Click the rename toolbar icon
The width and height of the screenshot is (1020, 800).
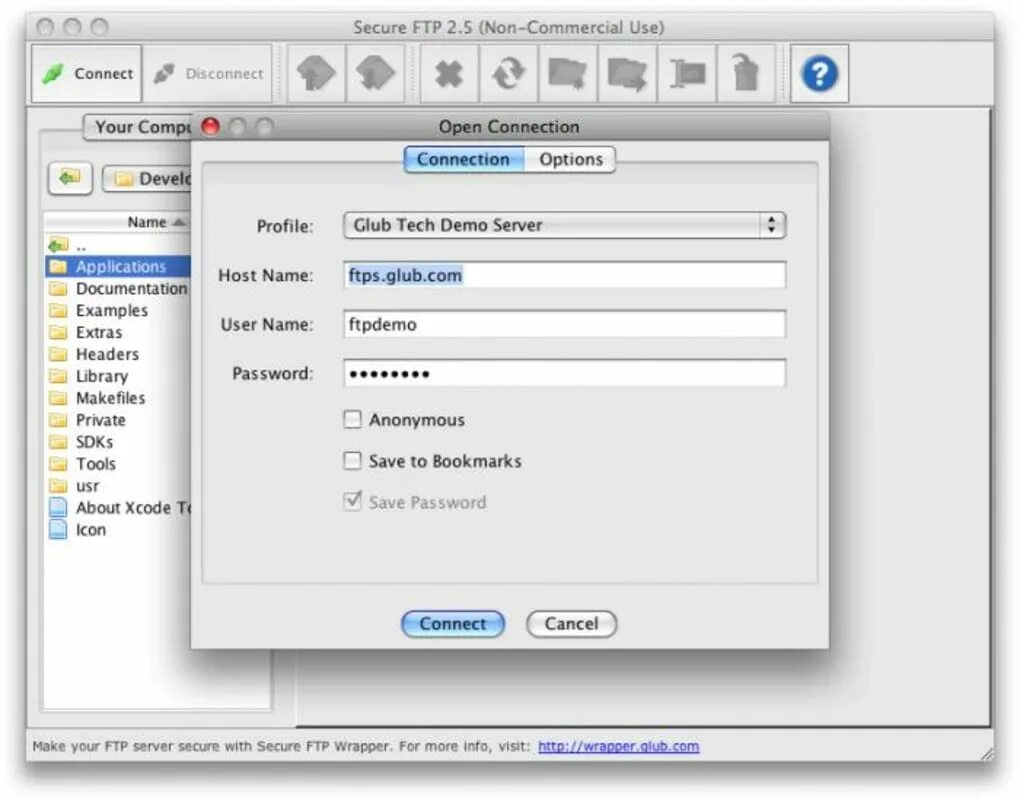point(687,73)
